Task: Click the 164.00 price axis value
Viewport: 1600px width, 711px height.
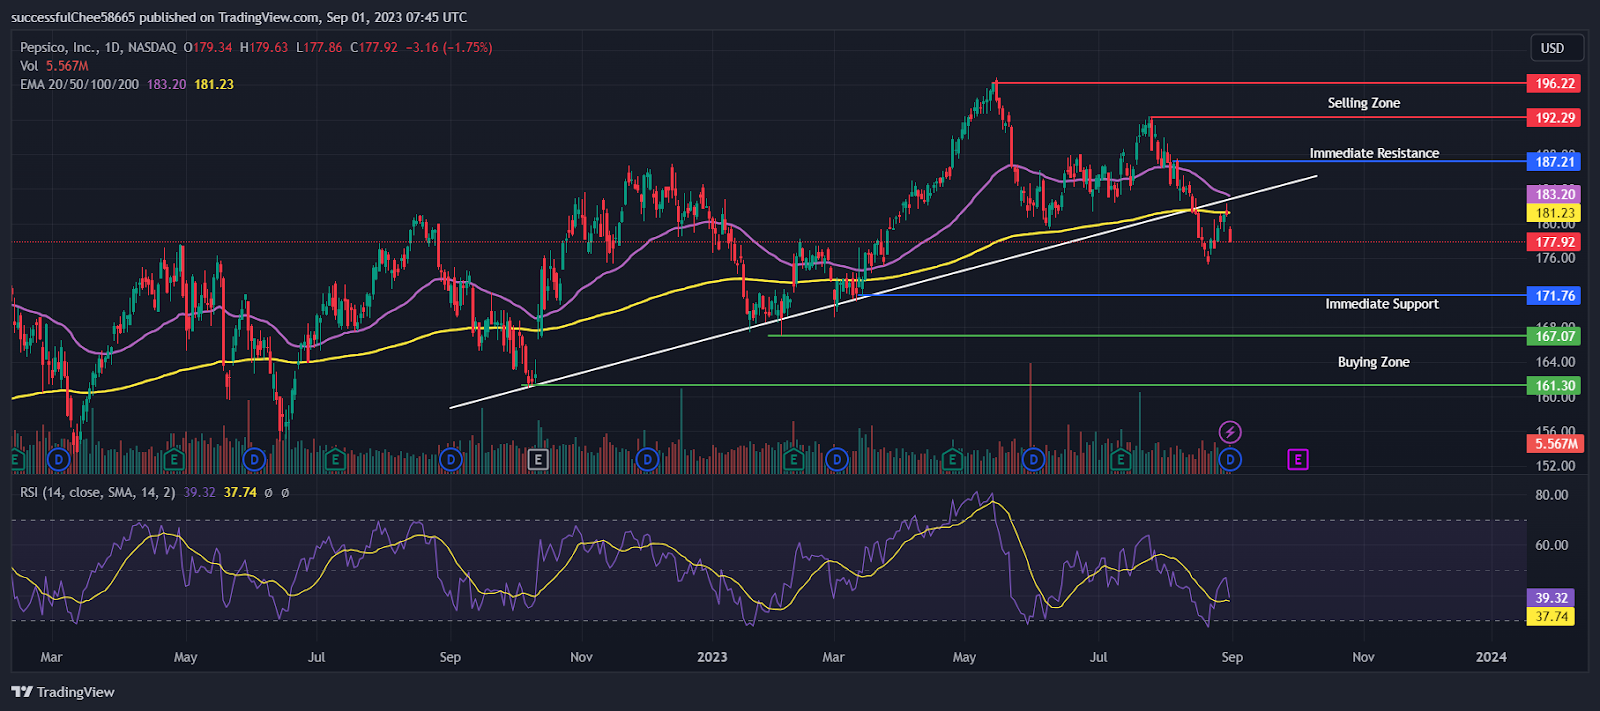Action: pyautogui.click(x=1555, y=362)
